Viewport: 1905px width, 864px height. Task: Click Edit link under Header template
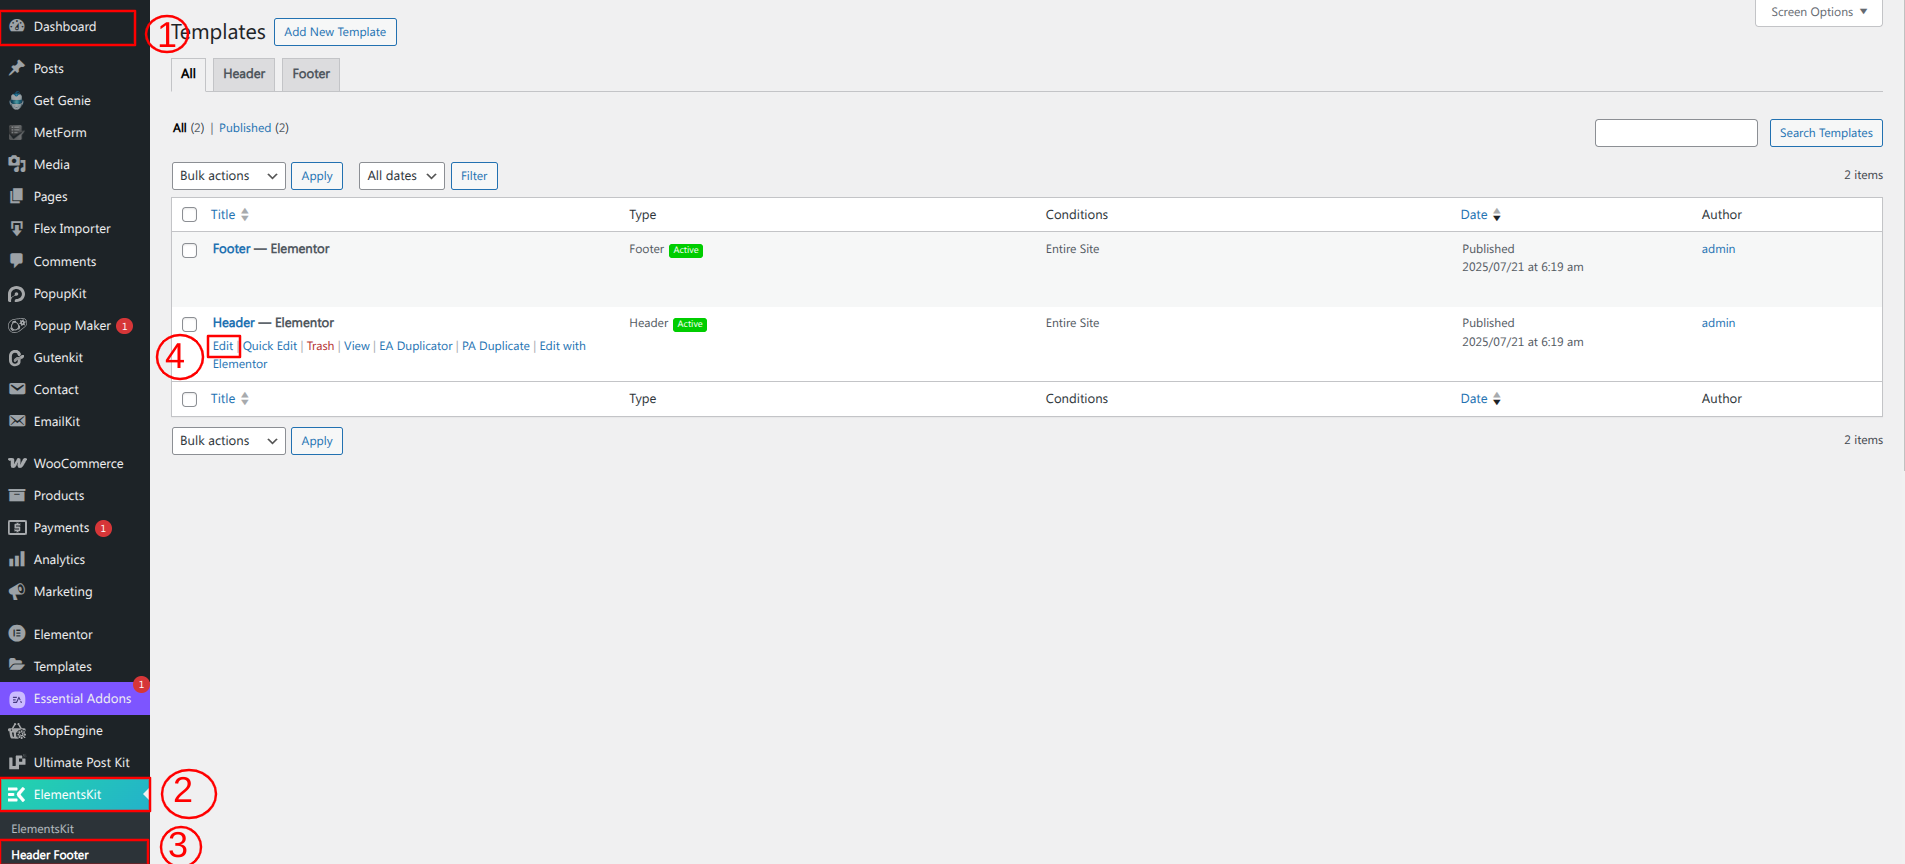pyautogui.click(x=223, y=346)
